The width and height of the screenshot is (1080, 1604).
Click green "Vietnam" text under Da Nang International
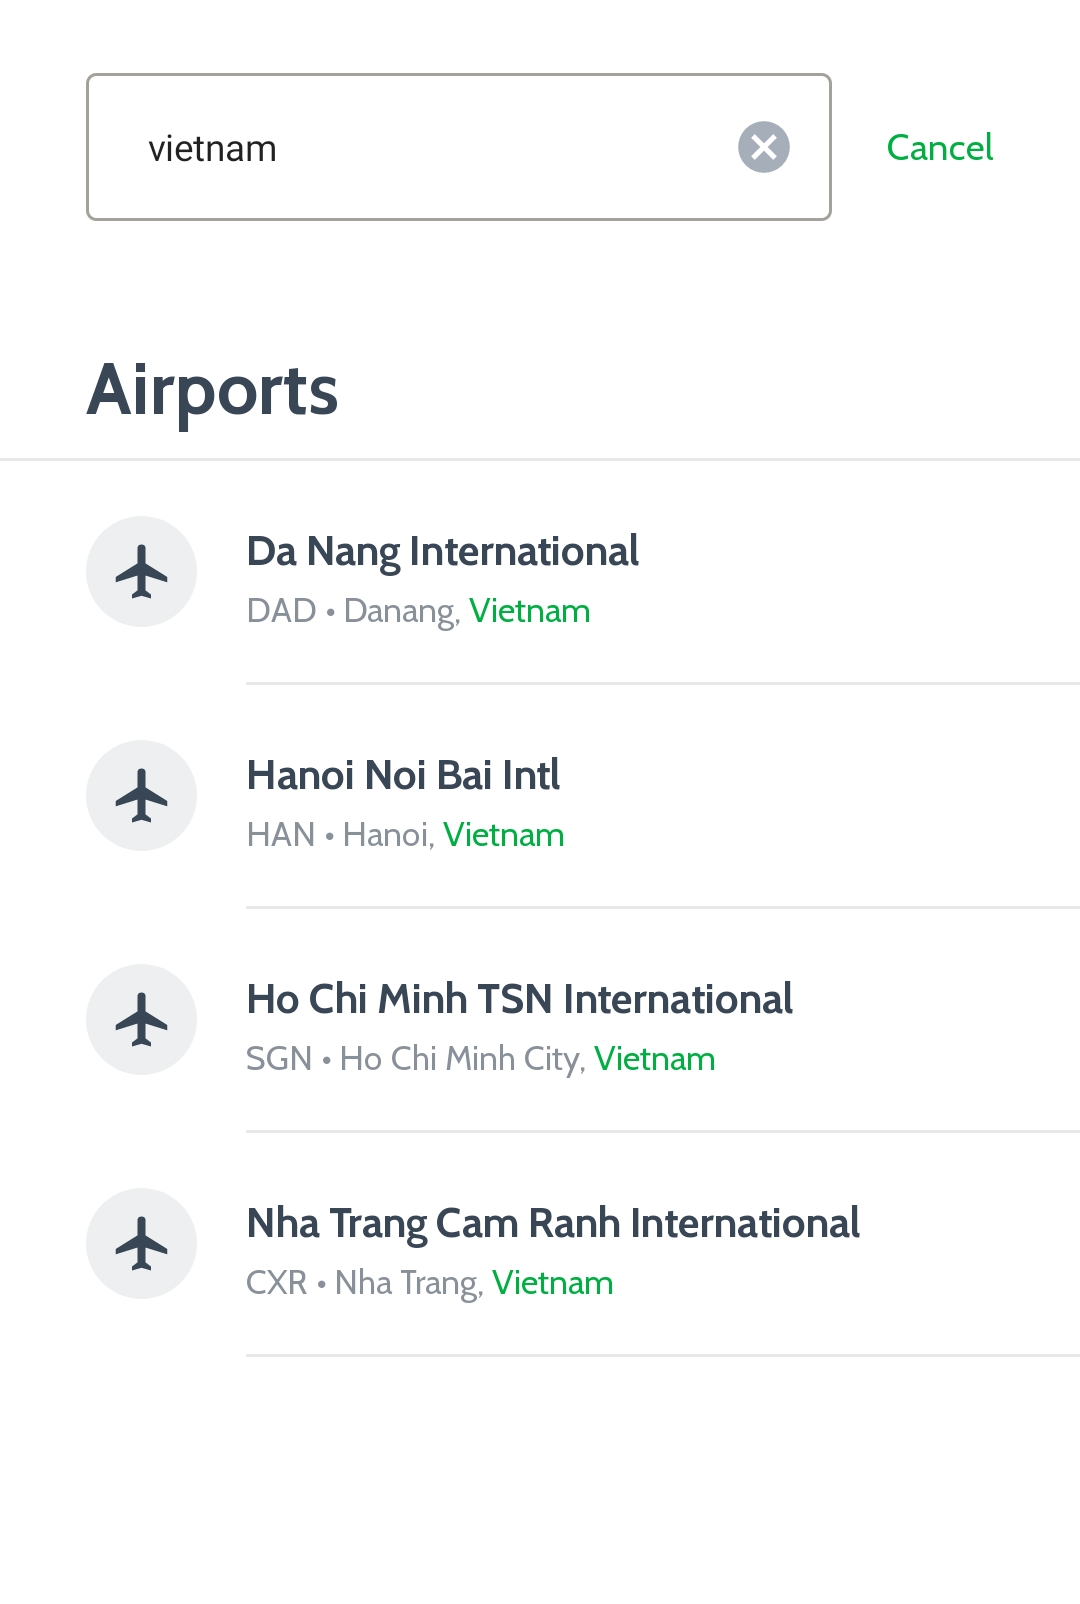530,611
